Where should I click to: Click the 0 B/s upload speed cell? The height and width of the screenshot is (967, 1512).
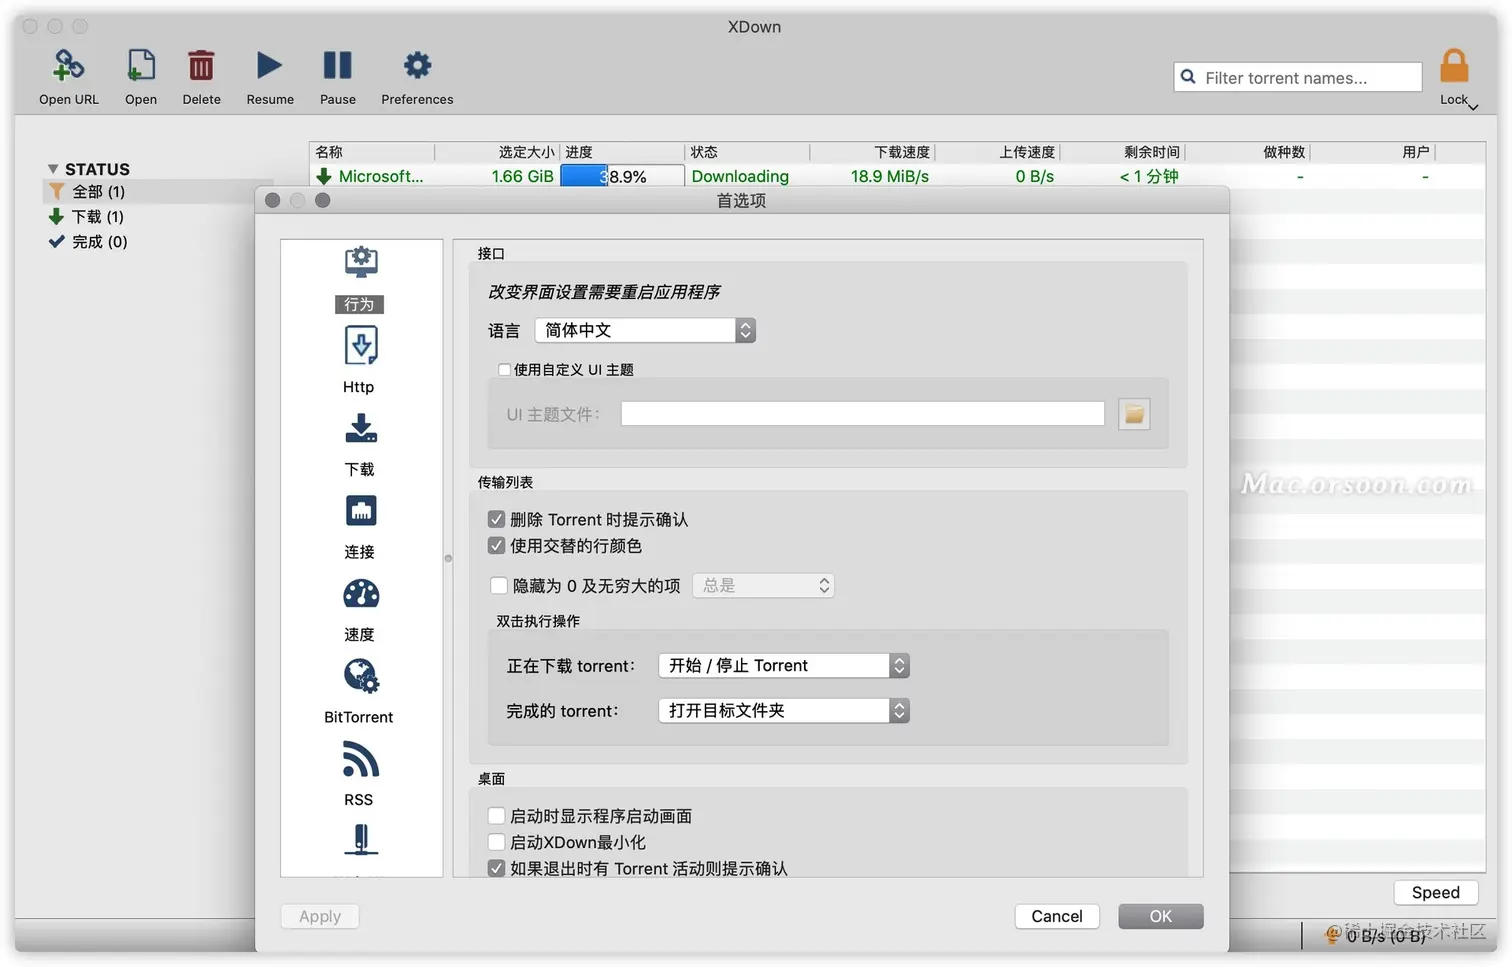pos(1034,176)
